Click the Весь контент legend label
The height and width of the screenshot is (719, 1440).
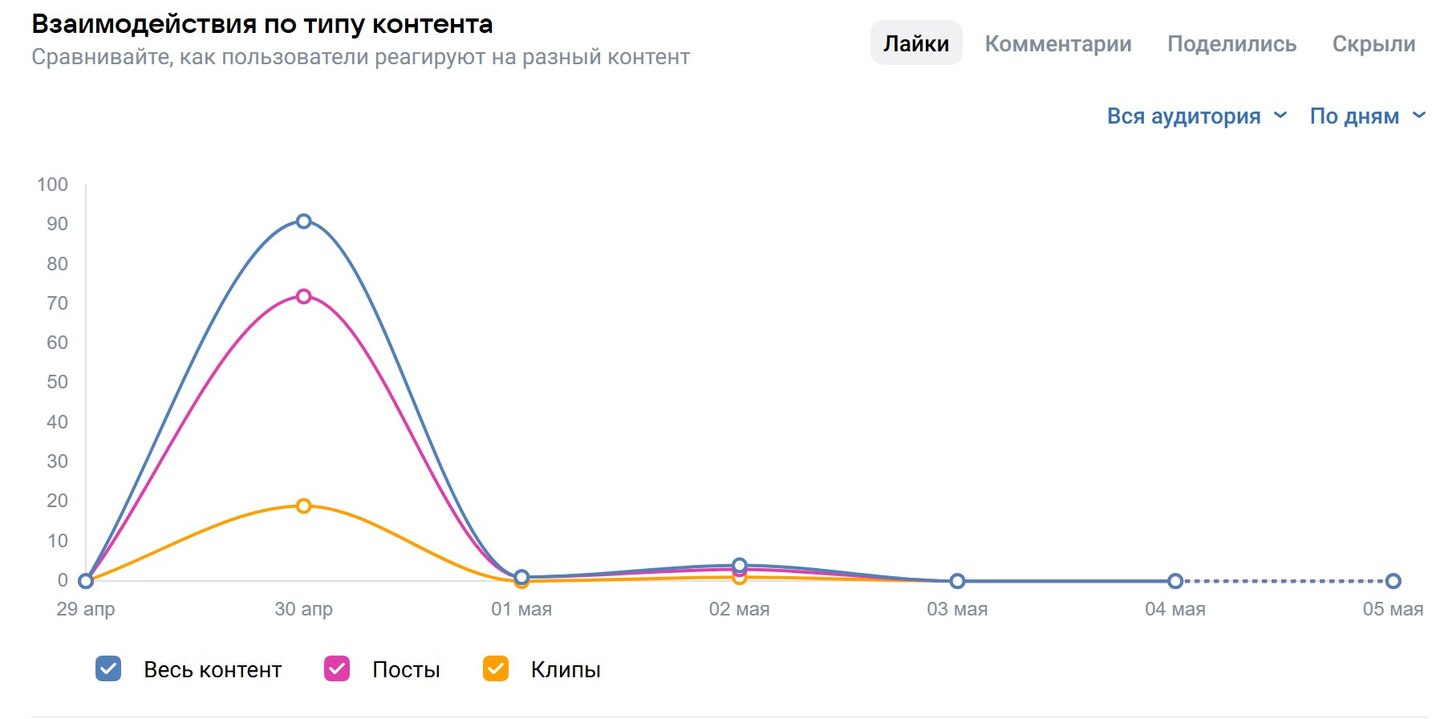pos(213,670)
